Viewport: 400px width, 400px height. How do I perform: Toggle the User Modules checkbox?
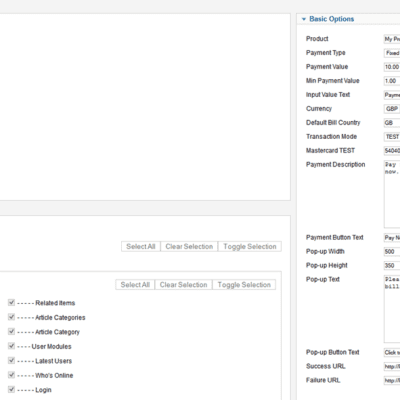tap(11, 346)
